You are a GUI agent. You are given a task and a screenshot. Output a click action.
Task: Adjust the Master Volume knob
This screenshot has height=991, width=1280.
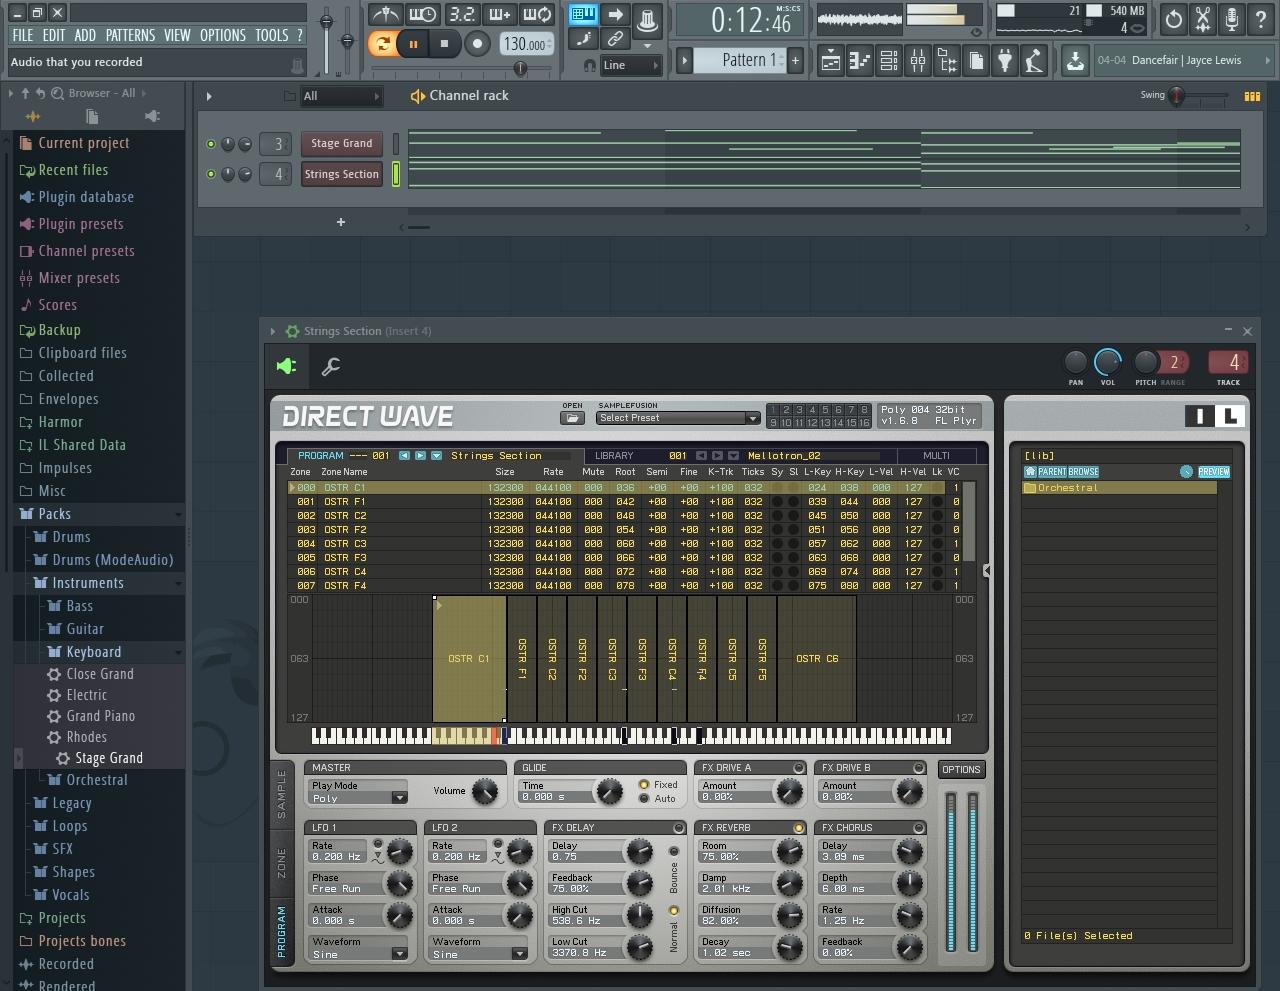[484, 792]
